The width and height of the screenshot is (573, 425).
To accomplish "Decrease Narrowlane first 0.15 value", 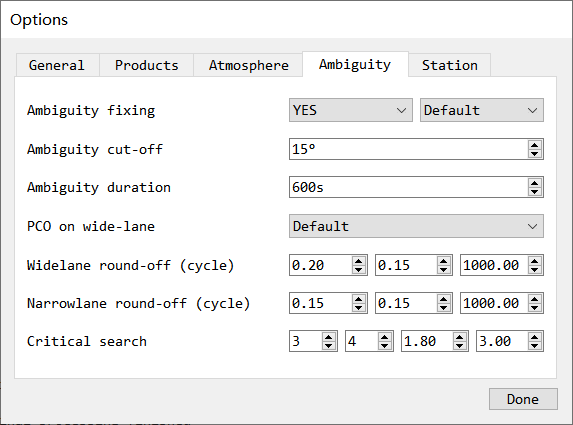I will click(358, 307).
